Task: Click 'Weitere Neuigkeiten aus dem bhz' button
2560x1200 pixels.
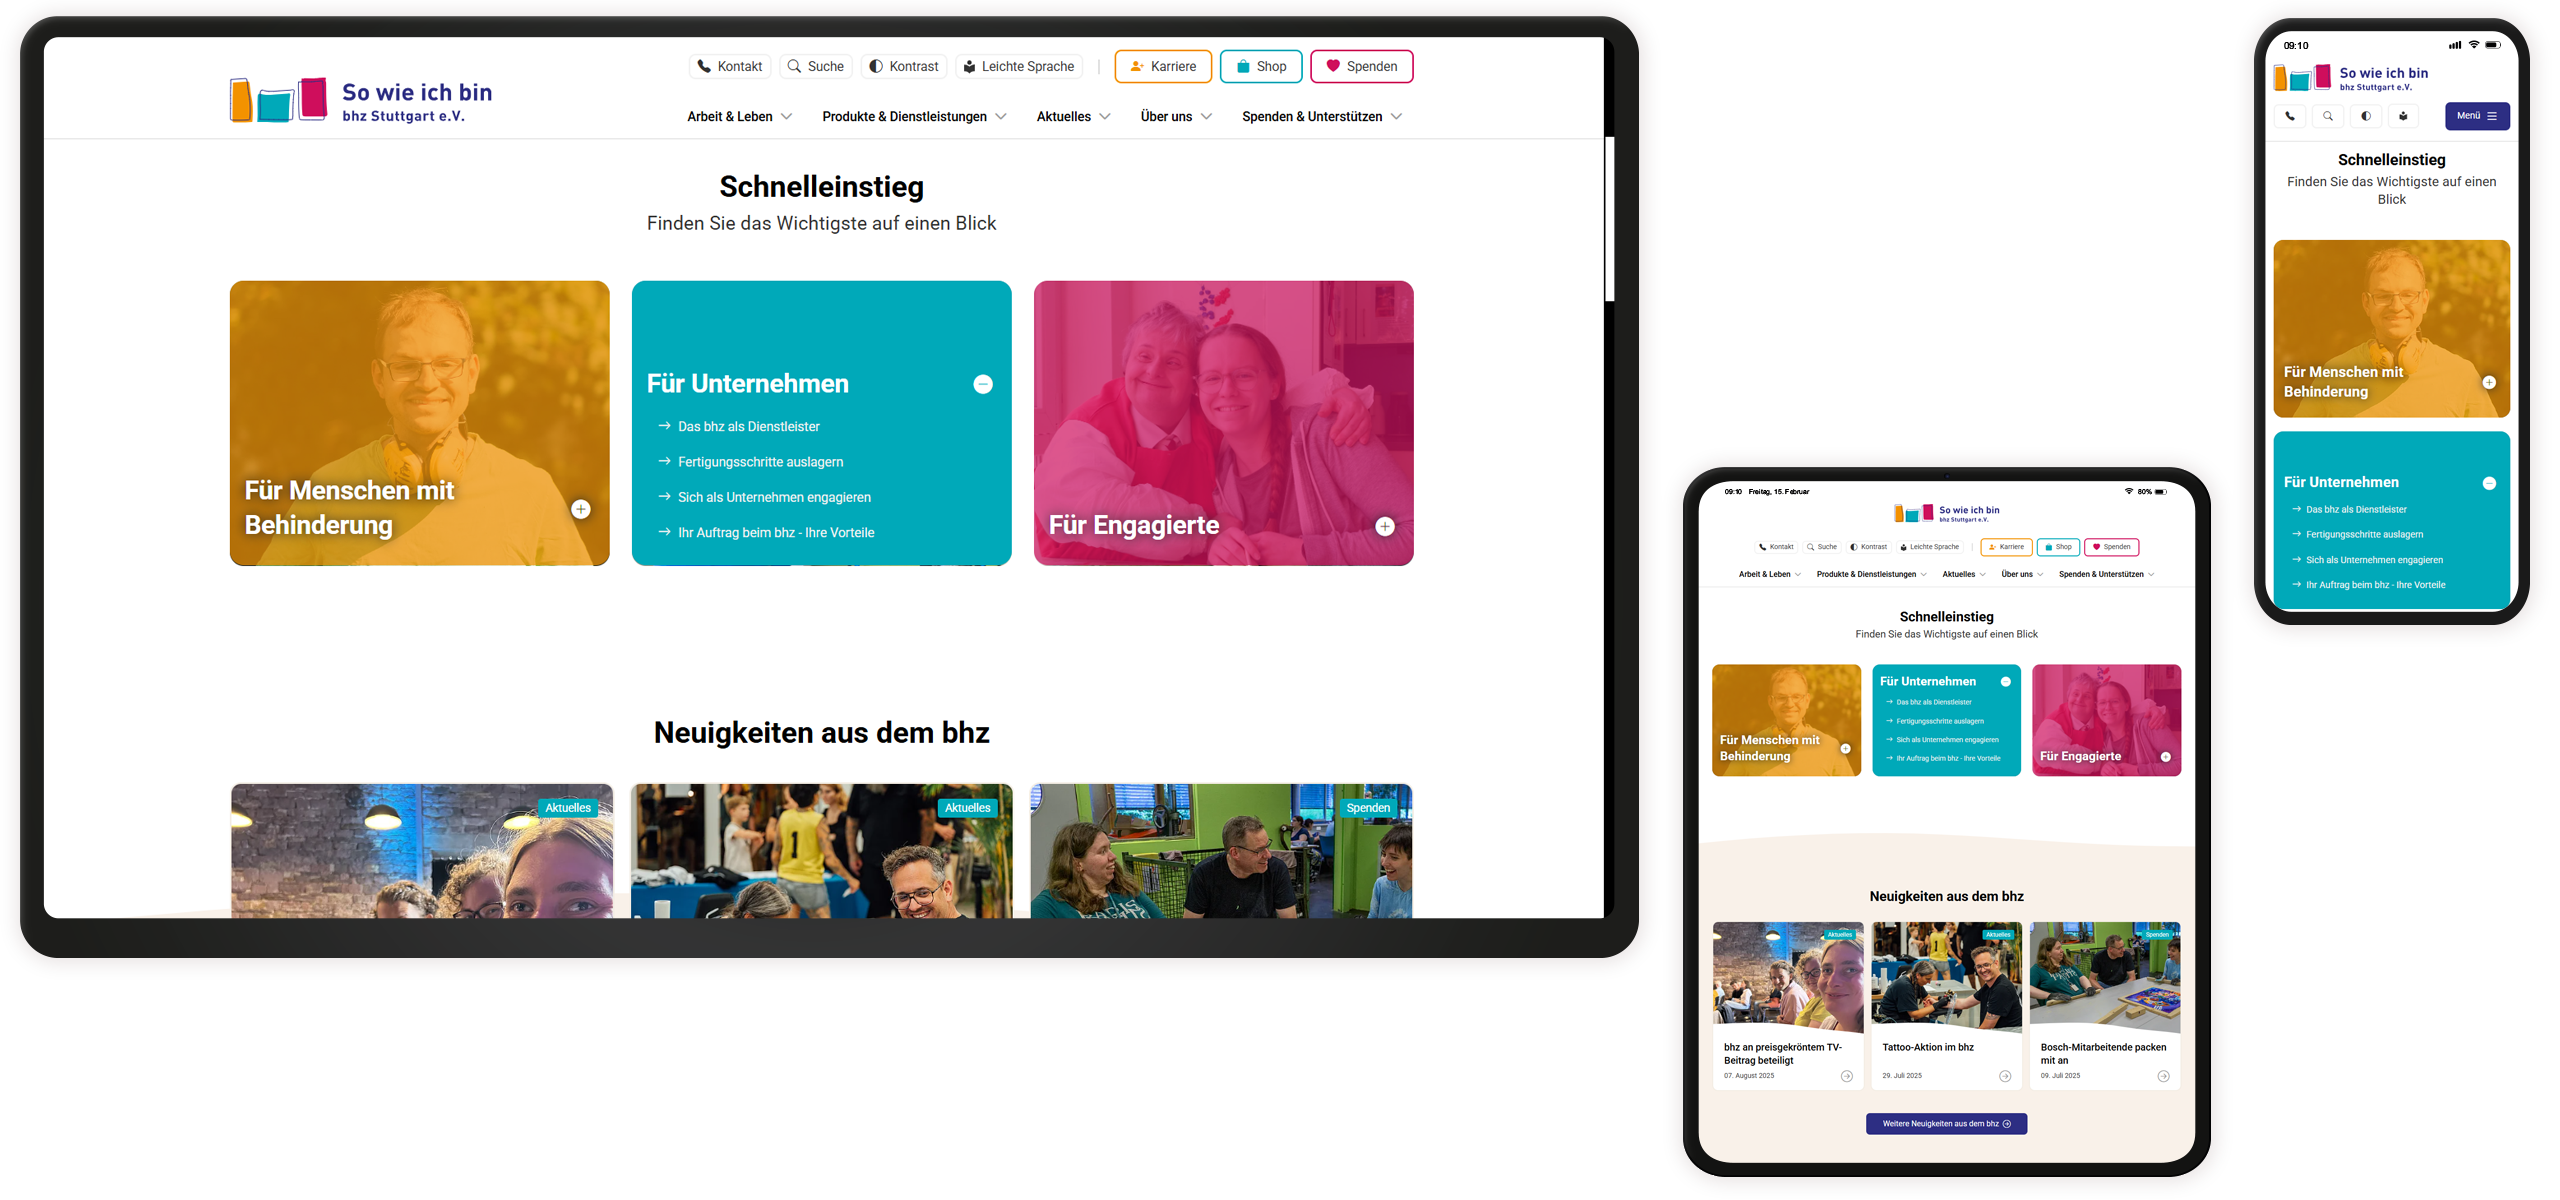Action: point(1946,1123)
